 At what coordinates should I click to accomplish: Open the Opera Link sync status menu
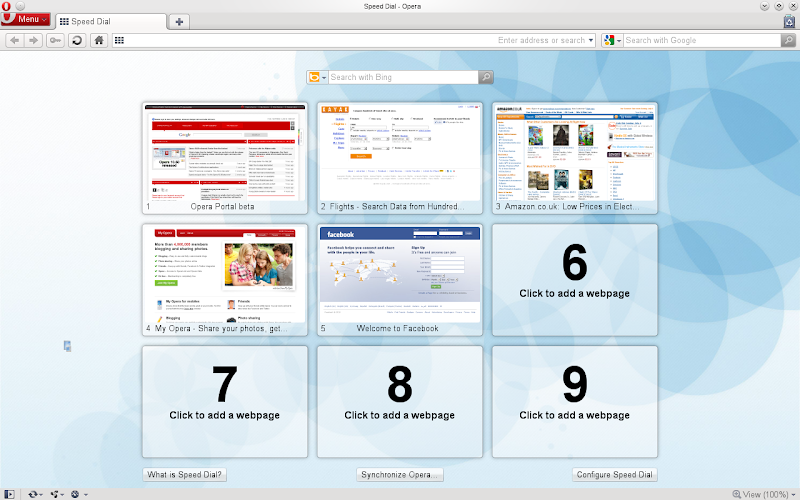[35, 494]
